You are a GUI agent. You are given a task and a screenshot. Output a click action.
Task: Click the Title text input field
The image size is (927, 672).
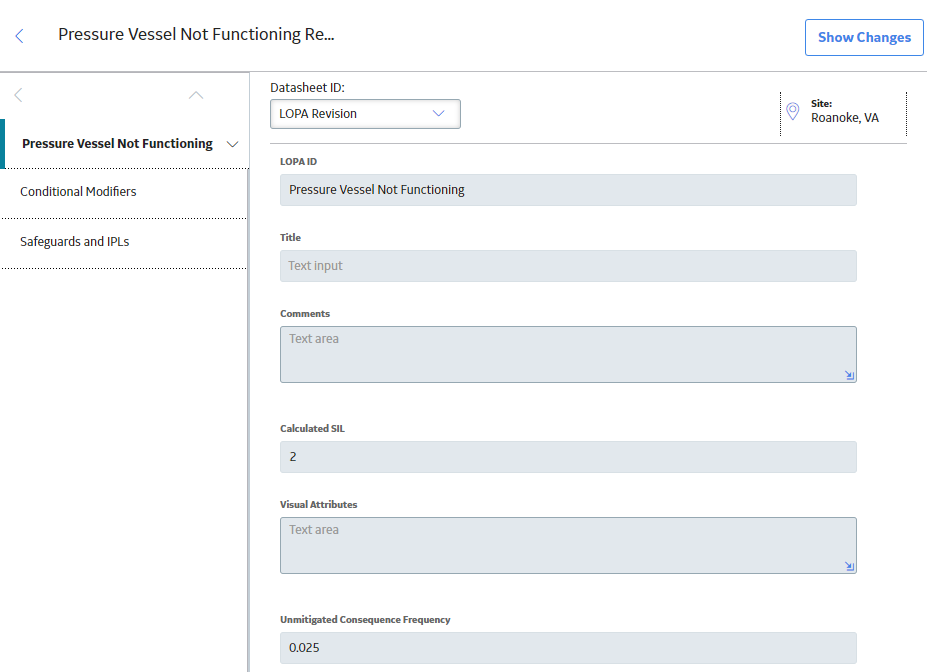568,266
